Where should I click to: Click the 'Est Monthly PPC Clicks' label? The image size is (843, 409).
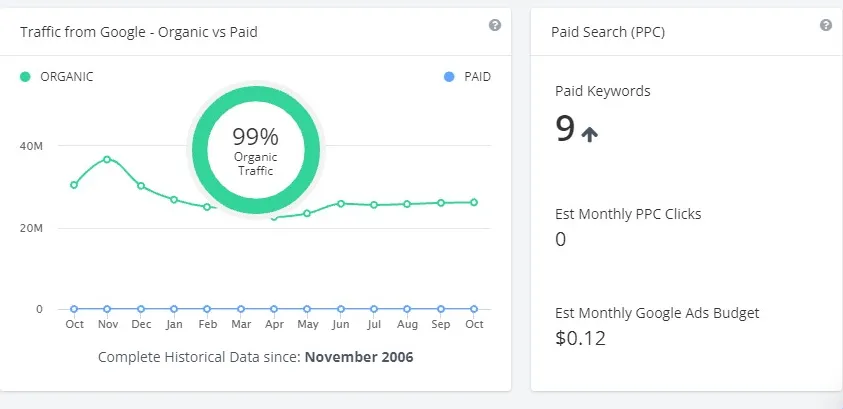[628, 214]
